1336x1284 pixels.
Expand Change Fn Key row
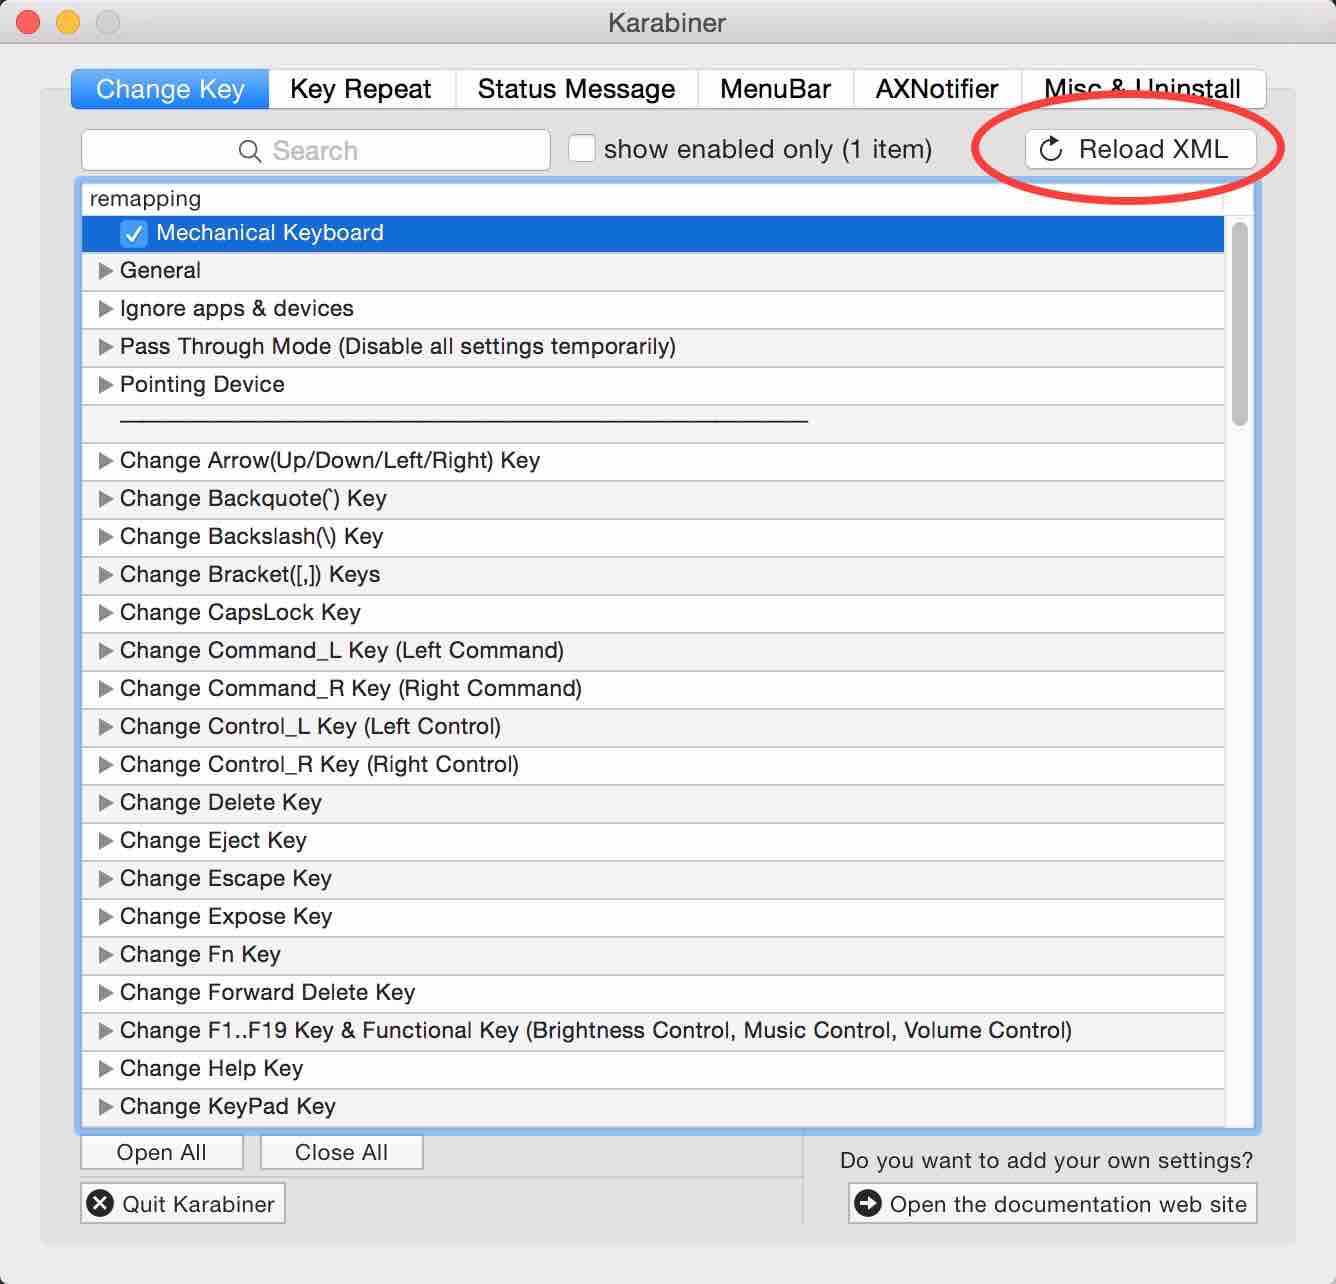(105, 955)
